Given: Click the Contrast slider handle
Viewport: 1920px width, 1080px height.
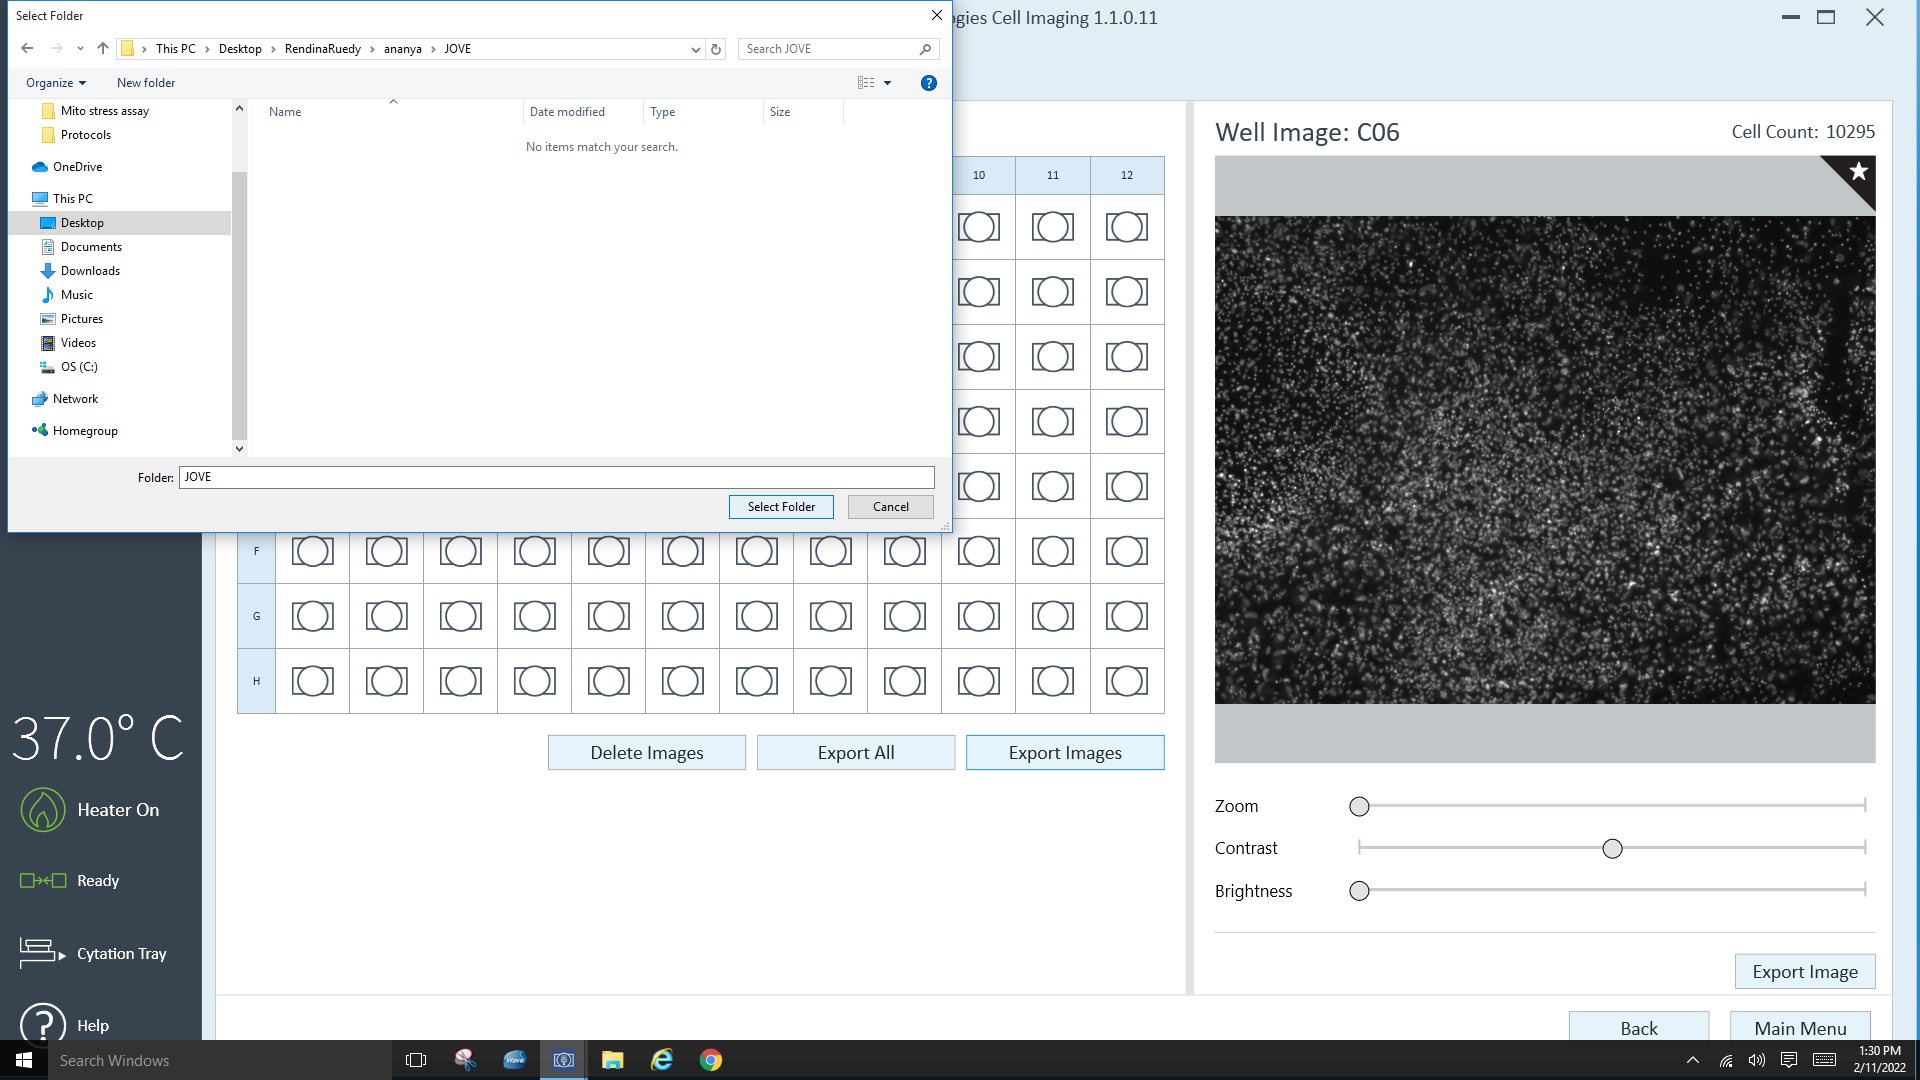Looking at the screenshot, I should (1612, 849).
